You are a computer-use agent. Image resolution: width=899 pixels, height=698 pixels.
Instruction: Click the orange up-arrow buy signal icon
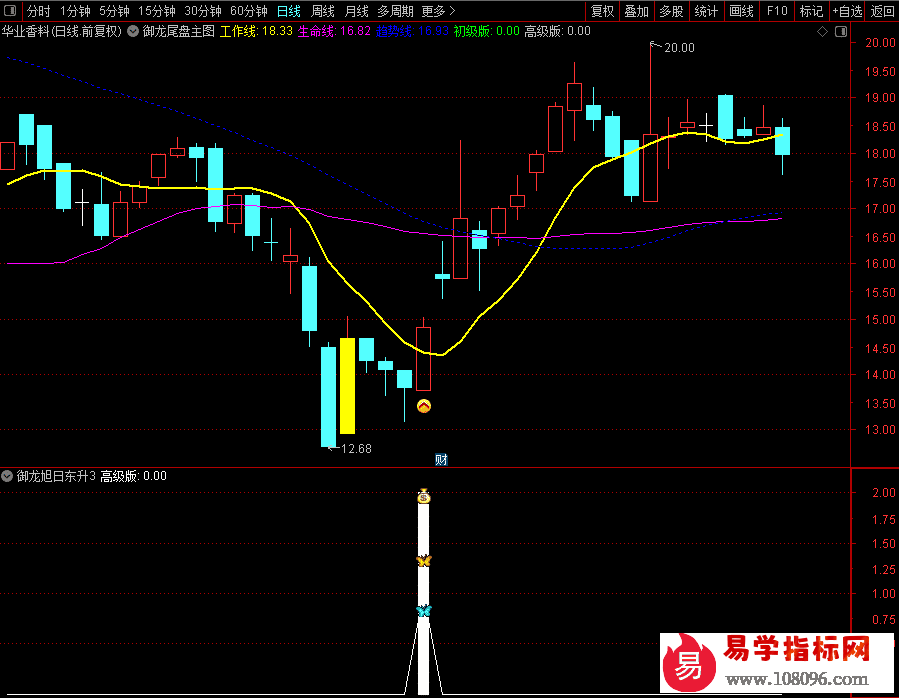(x=424, y=406)
